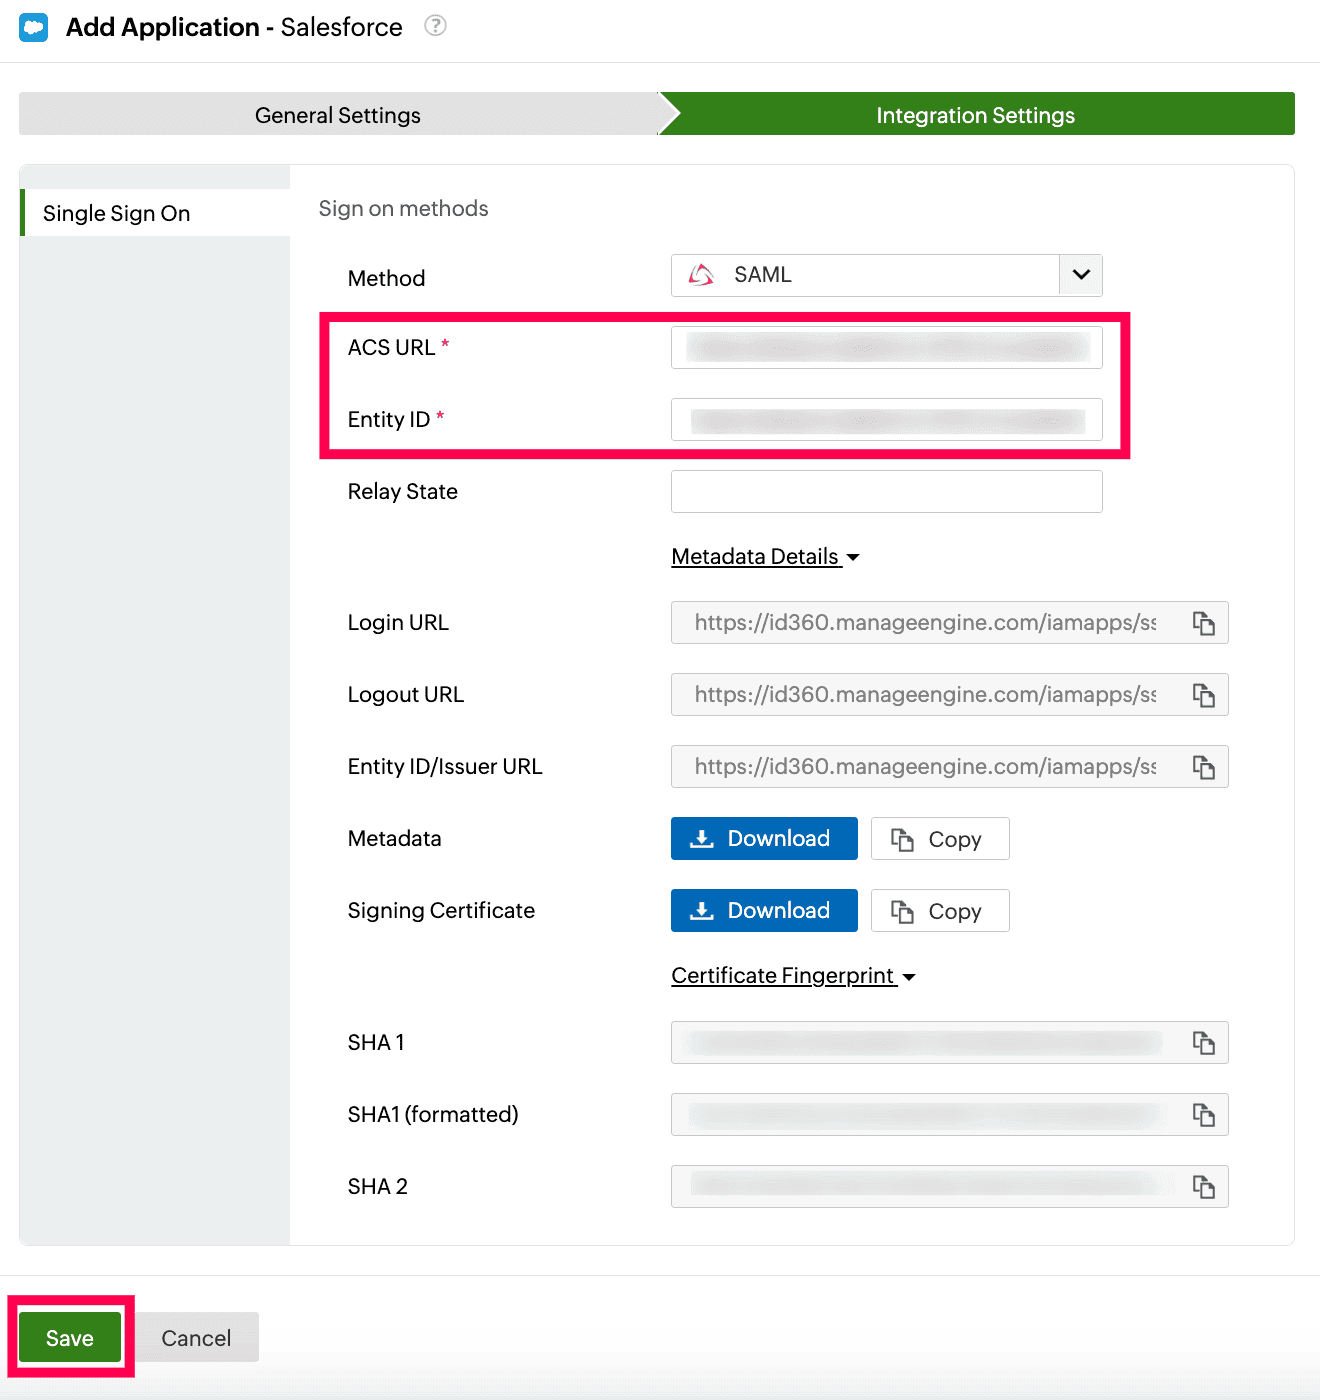The width and height of the screenshot is (1320, 1400).
Task: Expand the Certificate Fingerprint section
Action: 792,975
